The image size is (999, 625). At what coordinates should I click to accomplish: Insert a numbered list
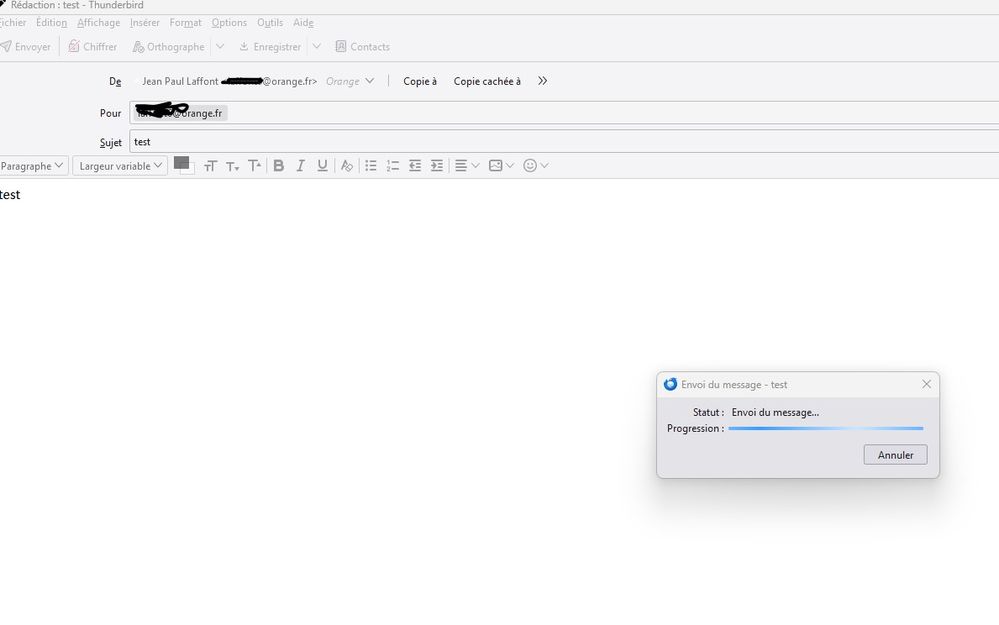coord(392,165)
